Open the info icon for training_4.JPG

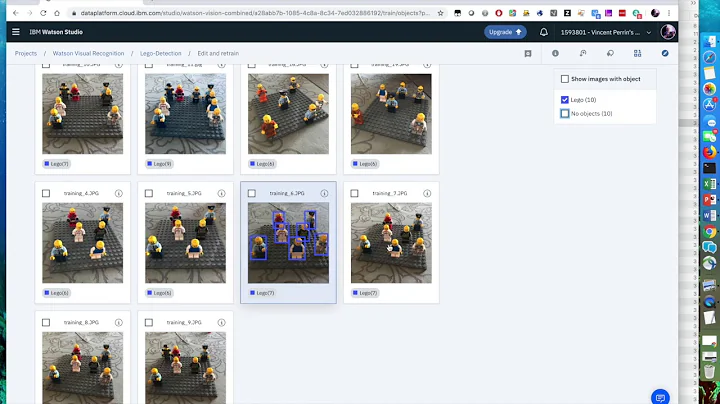click(x=118, y=193)
